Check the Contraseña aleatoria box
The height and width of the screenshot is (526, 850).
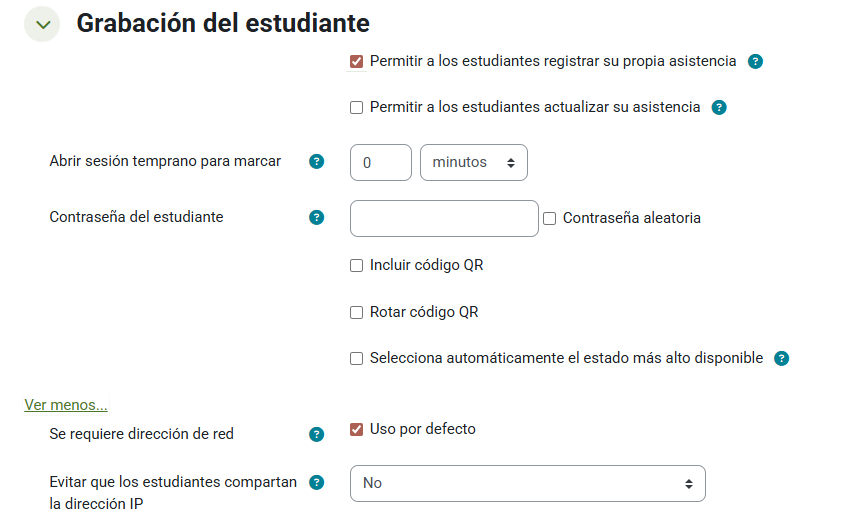point(550,219)
